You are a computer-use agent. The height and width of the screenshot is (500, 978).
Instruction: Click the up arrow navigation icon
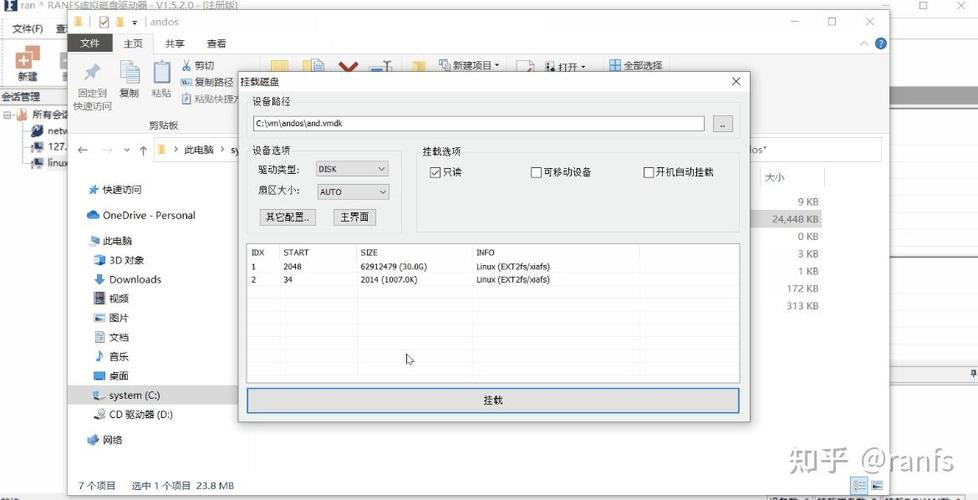[x=143, y=150]
